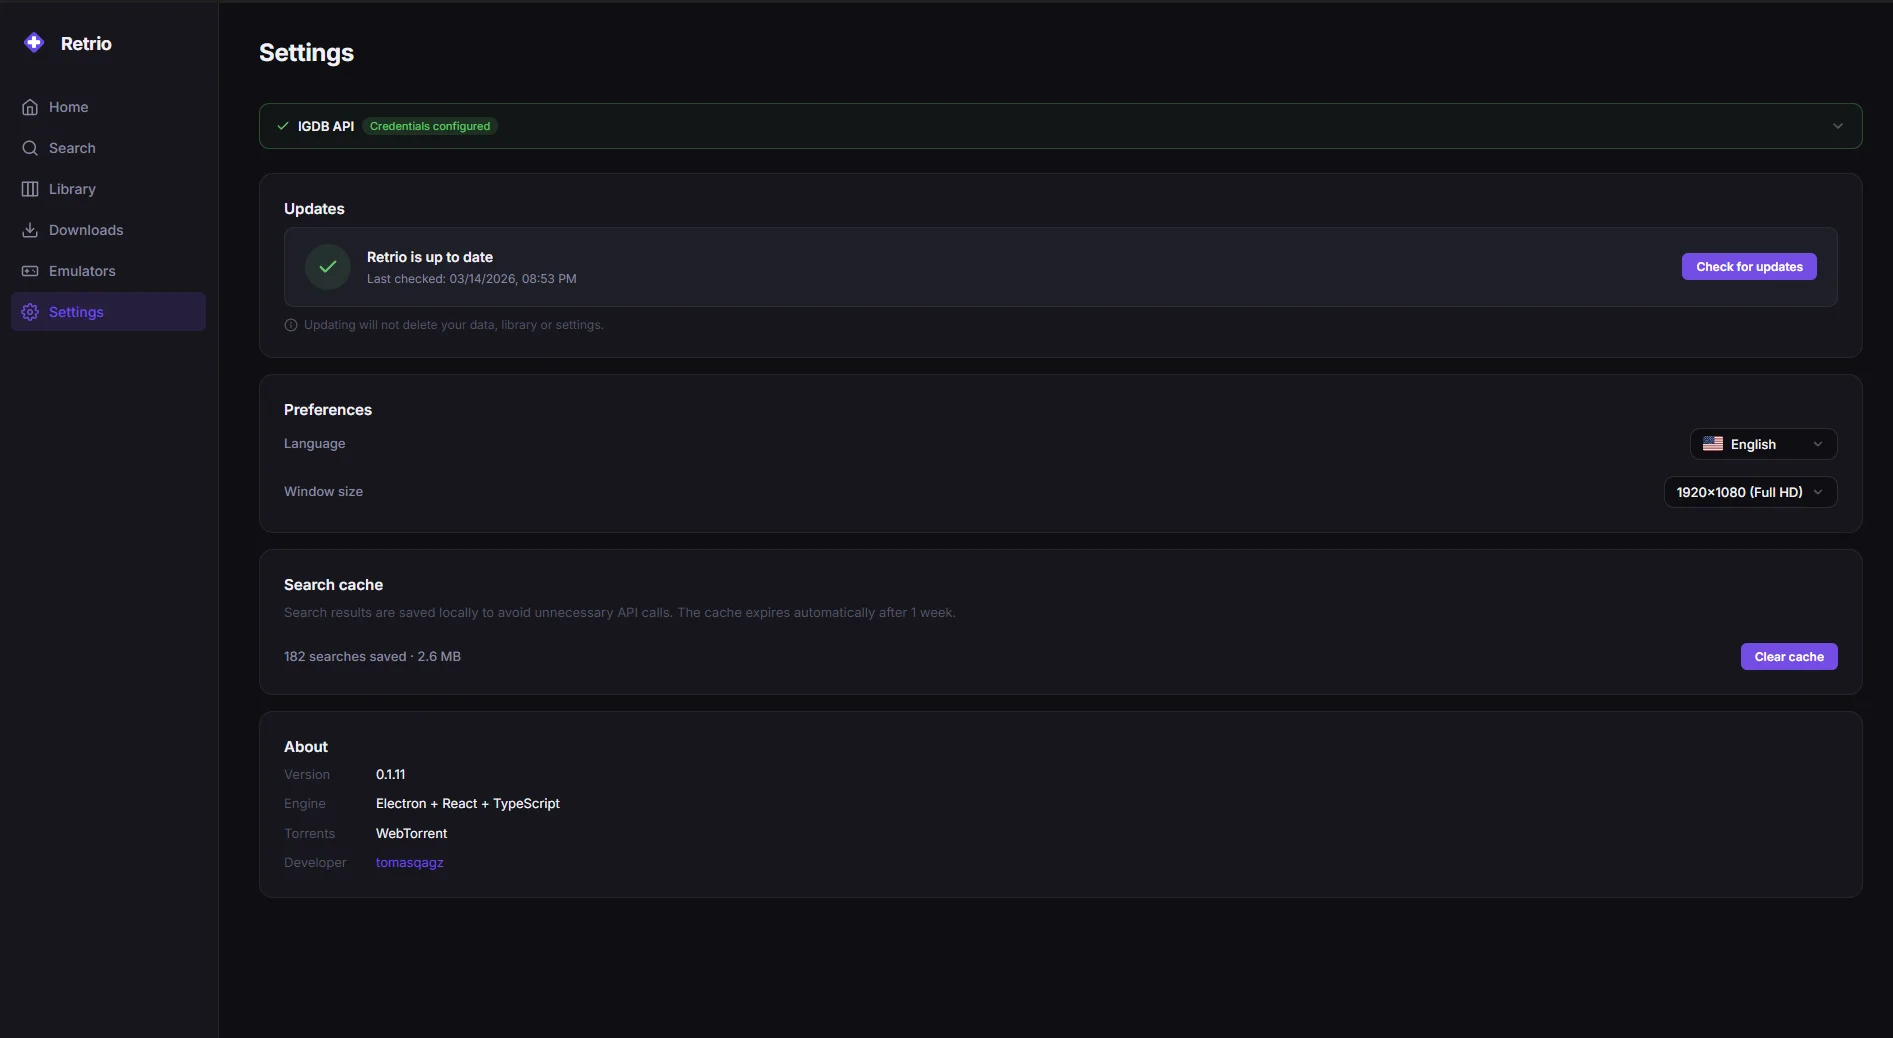Click the American flag next to English
Viewport: 1893px width, 1038px height.
[1712, 444]
